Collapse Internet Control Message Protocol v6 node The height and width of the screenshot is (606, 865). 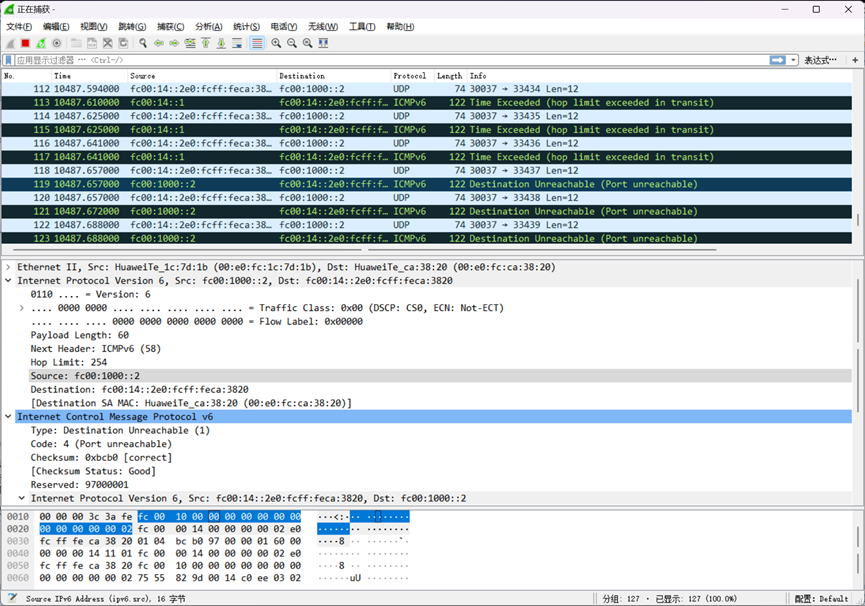[8, 417]
